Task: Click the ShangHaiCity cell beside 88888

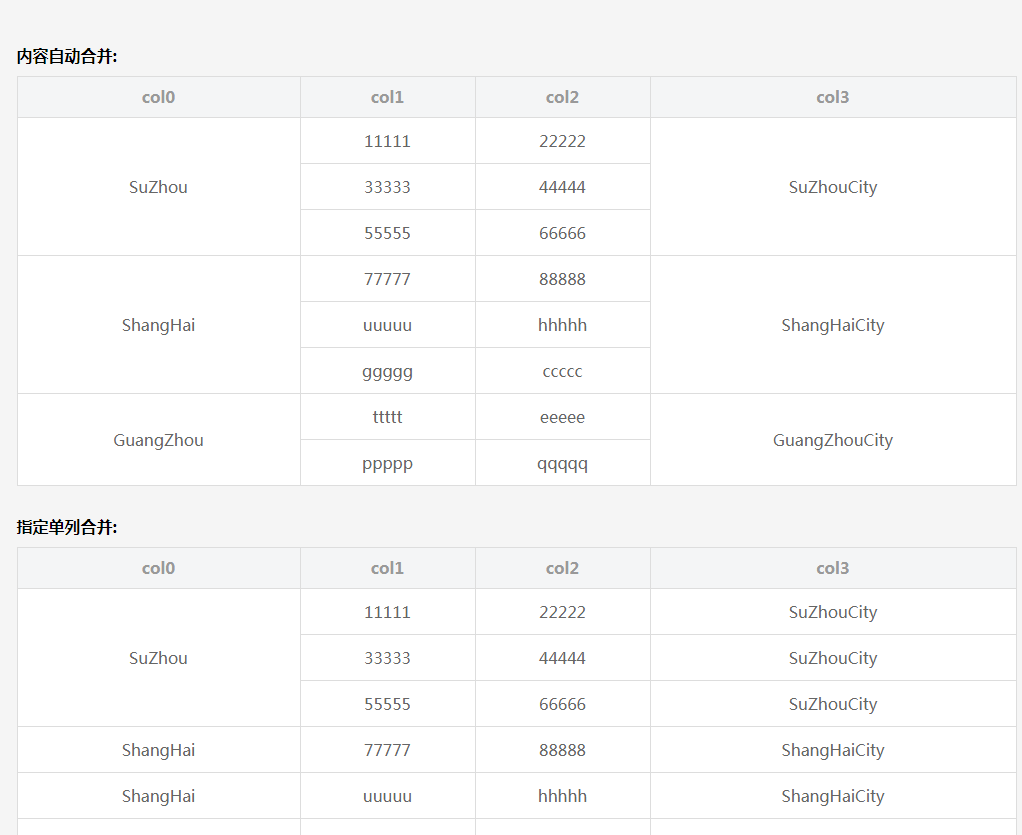Action: tap(832, 749)
